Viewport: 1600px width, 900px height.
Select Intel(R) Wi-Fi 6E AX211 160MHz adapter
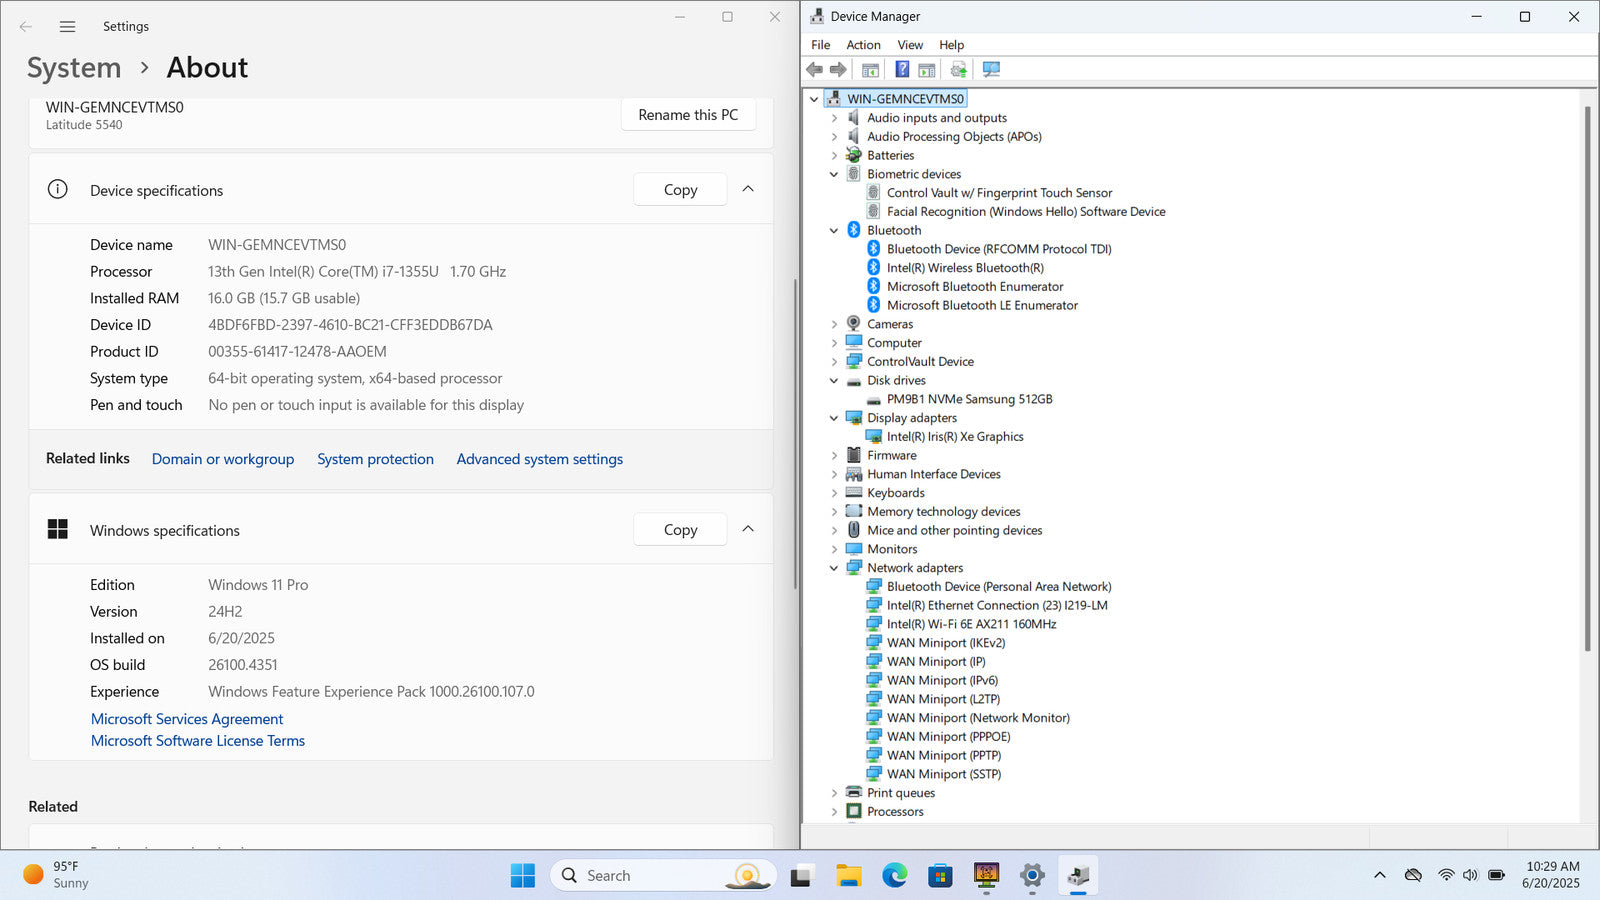pos(971,624)
